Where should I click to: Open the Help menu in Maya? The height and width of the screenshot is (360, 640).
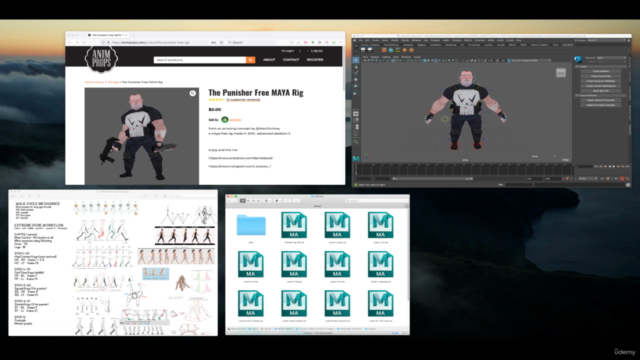point(518,40)
